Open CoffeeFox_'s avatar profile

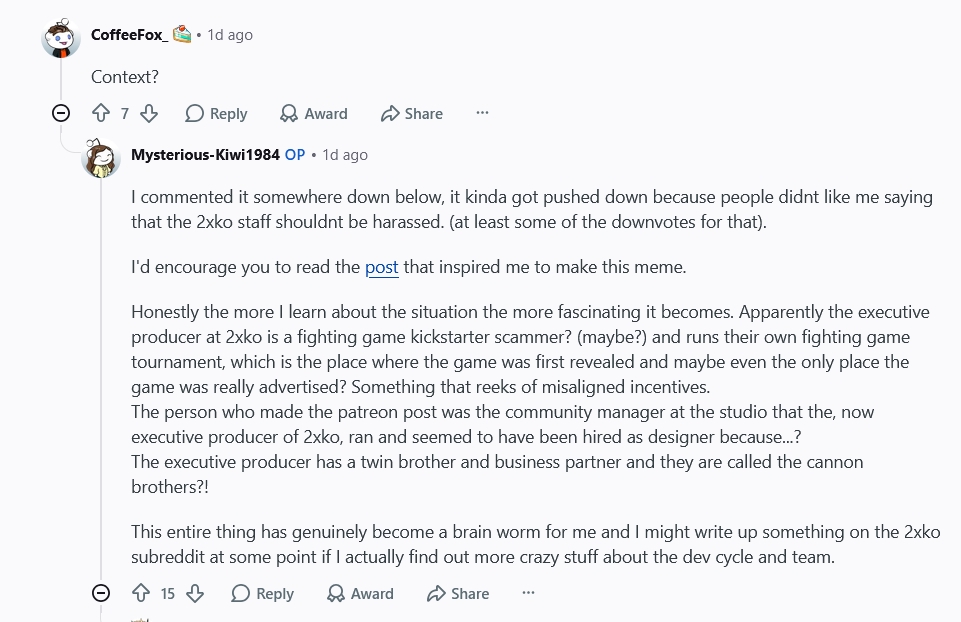click(x=61, y=38)
